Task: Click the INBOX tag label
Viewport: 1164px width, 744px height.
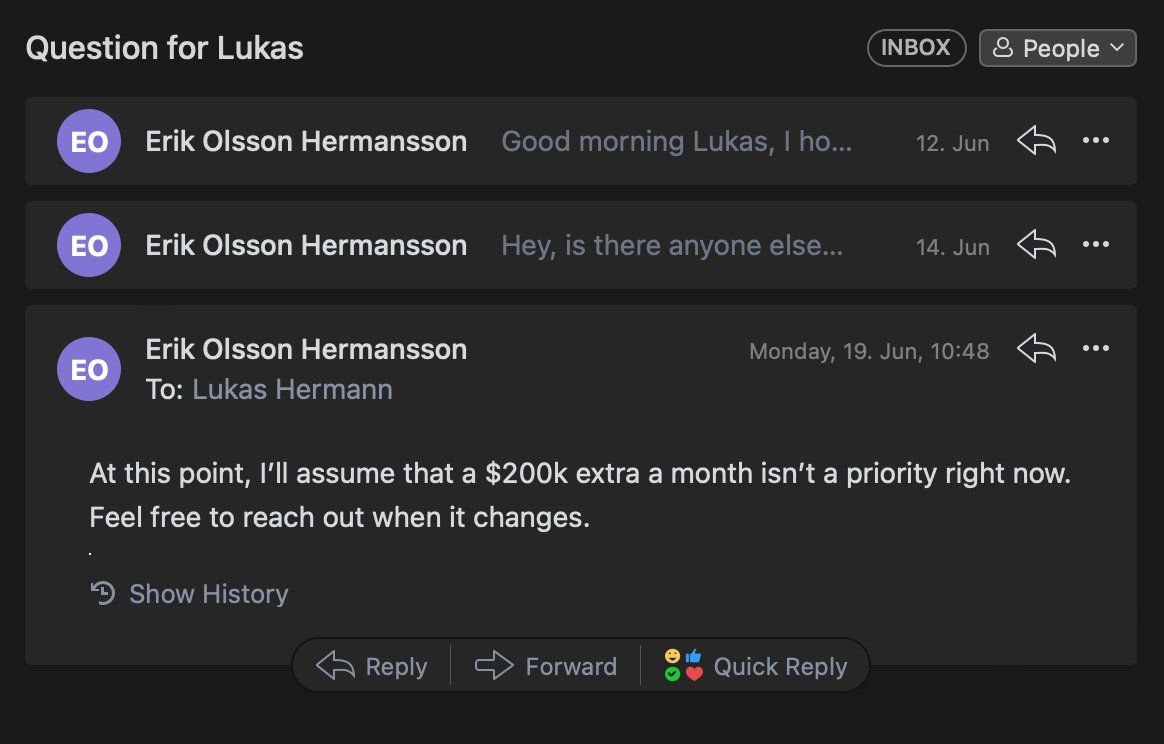Action: tap(916, 48)
